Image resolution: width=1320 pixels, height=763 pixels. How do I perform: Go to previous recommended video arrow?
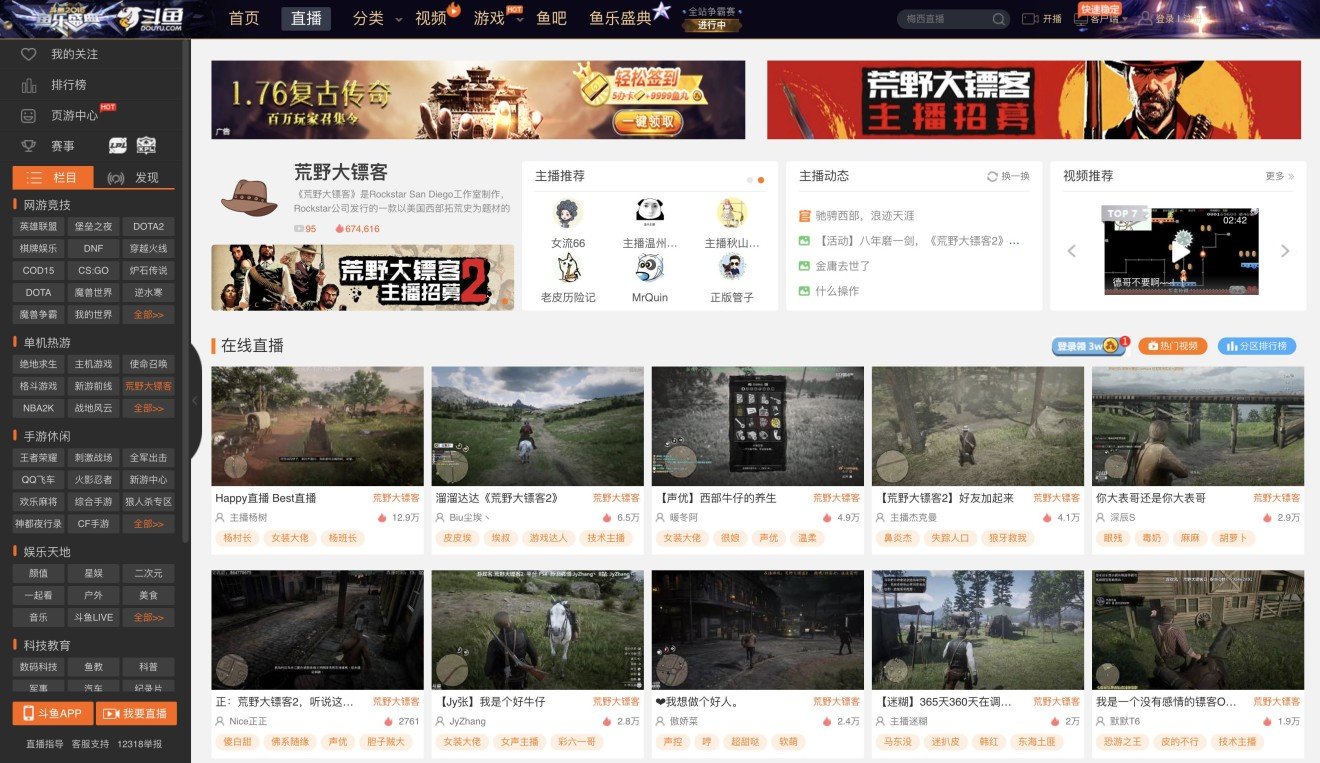coord(1072,251)
